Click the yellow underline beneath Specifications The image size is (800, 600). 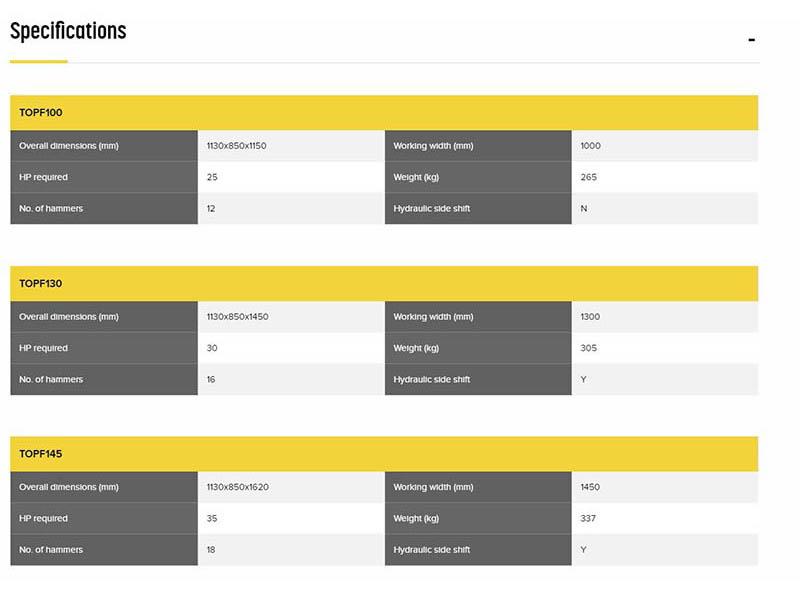point(39,62)
